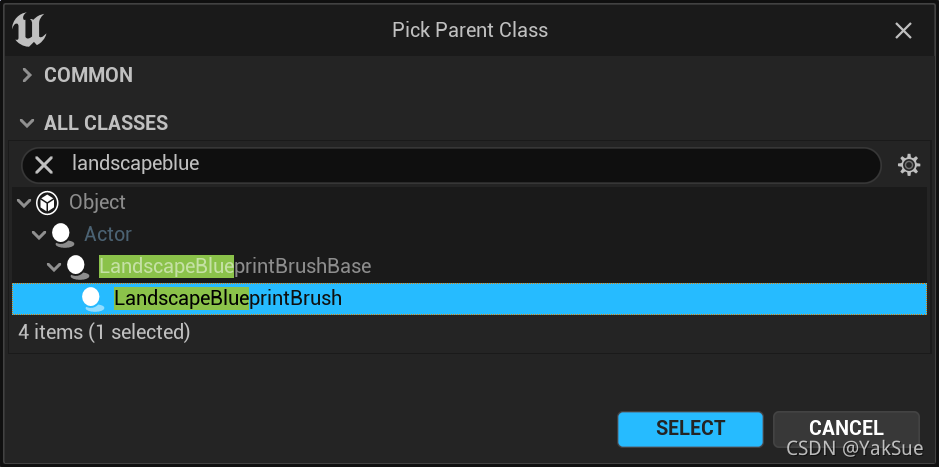Screen dimensions: 939x467
Task: Clear the class search text
Action: point(44,165)
